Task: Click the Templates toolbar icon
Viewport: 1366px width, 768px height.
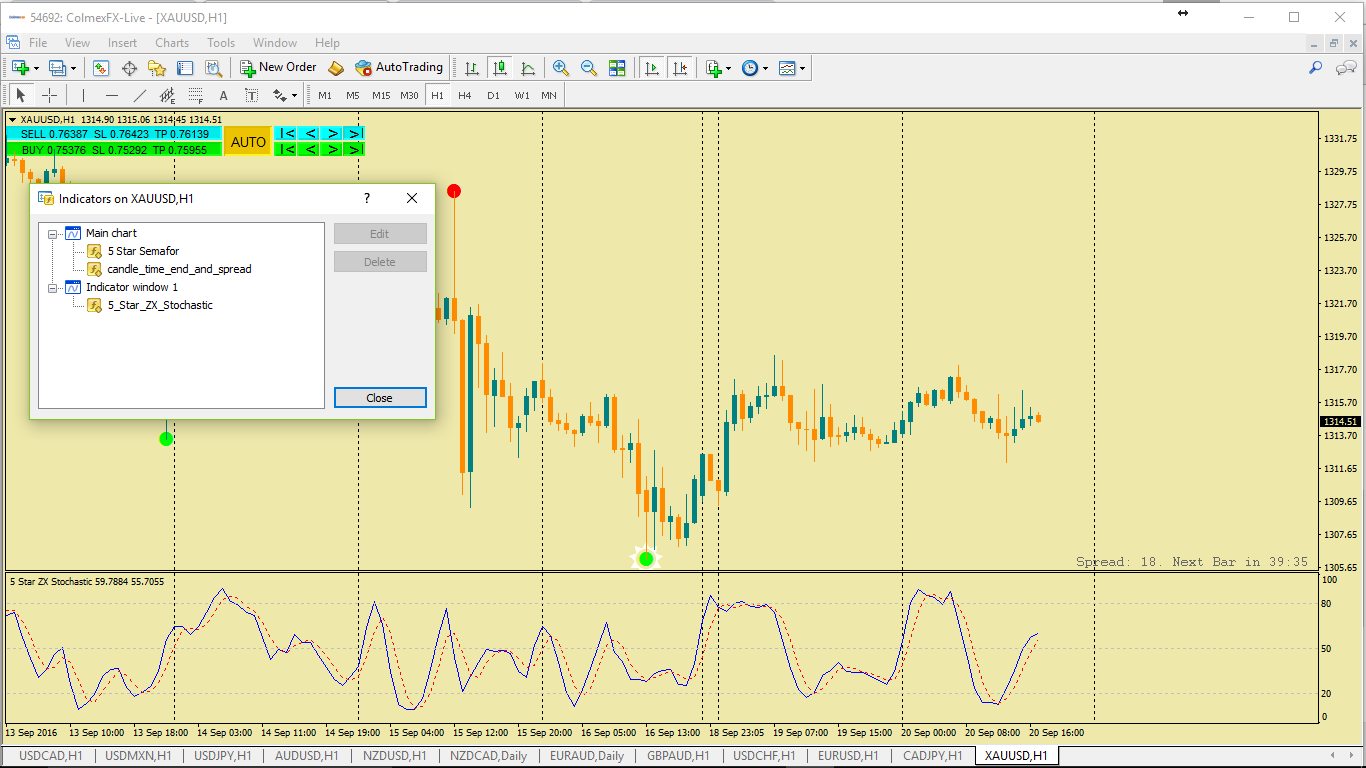Action: coord(787,68)
